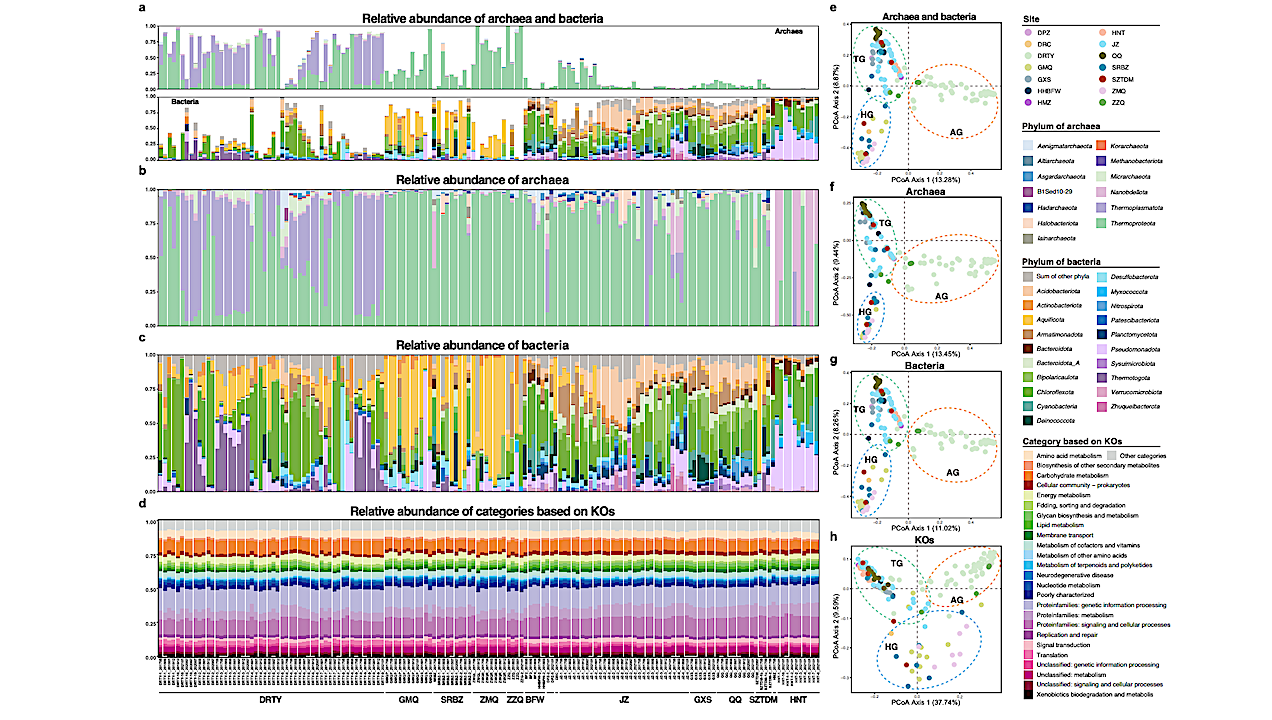Select the Thermoproteota legend key in archaea phylum list
The height and width of the screenshot is (720, 1272).
pos(1101,224)
